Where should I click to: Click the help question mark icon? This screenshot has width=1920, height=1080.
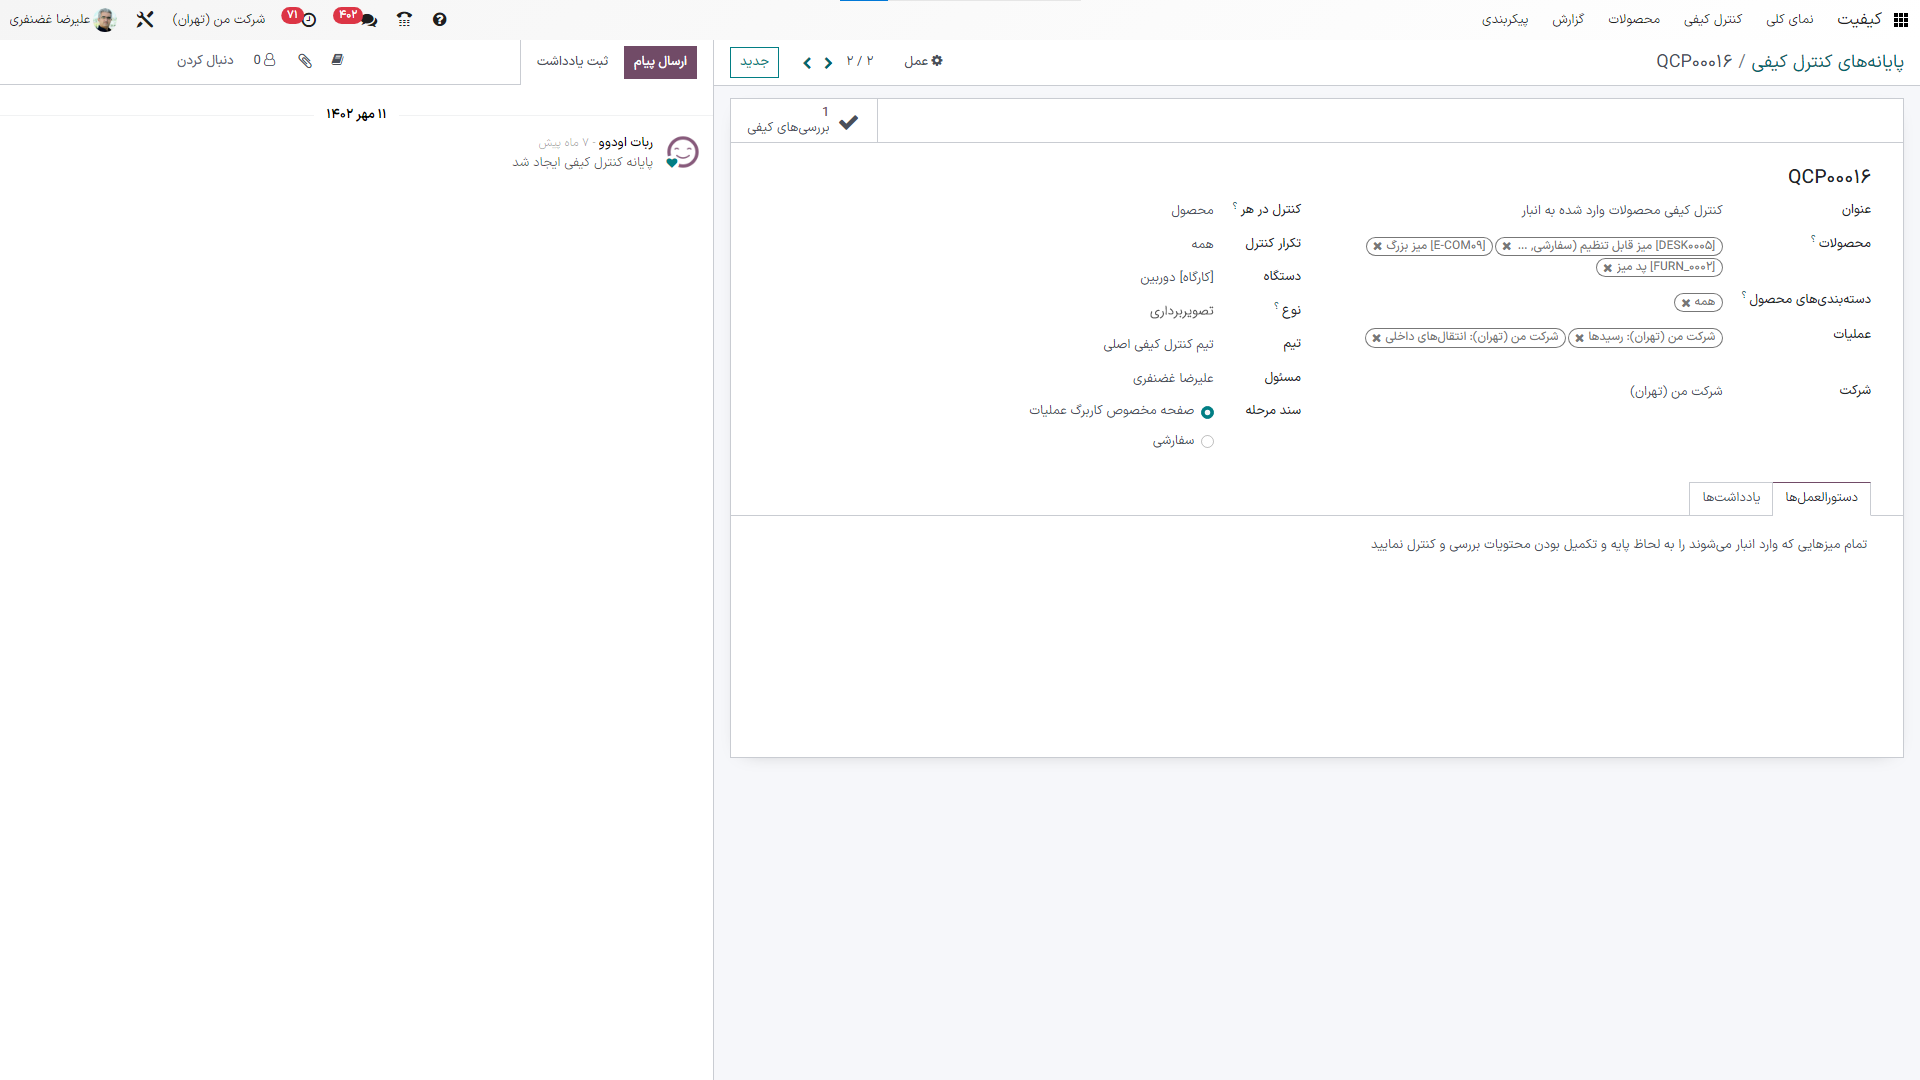[x=440, y=19]
